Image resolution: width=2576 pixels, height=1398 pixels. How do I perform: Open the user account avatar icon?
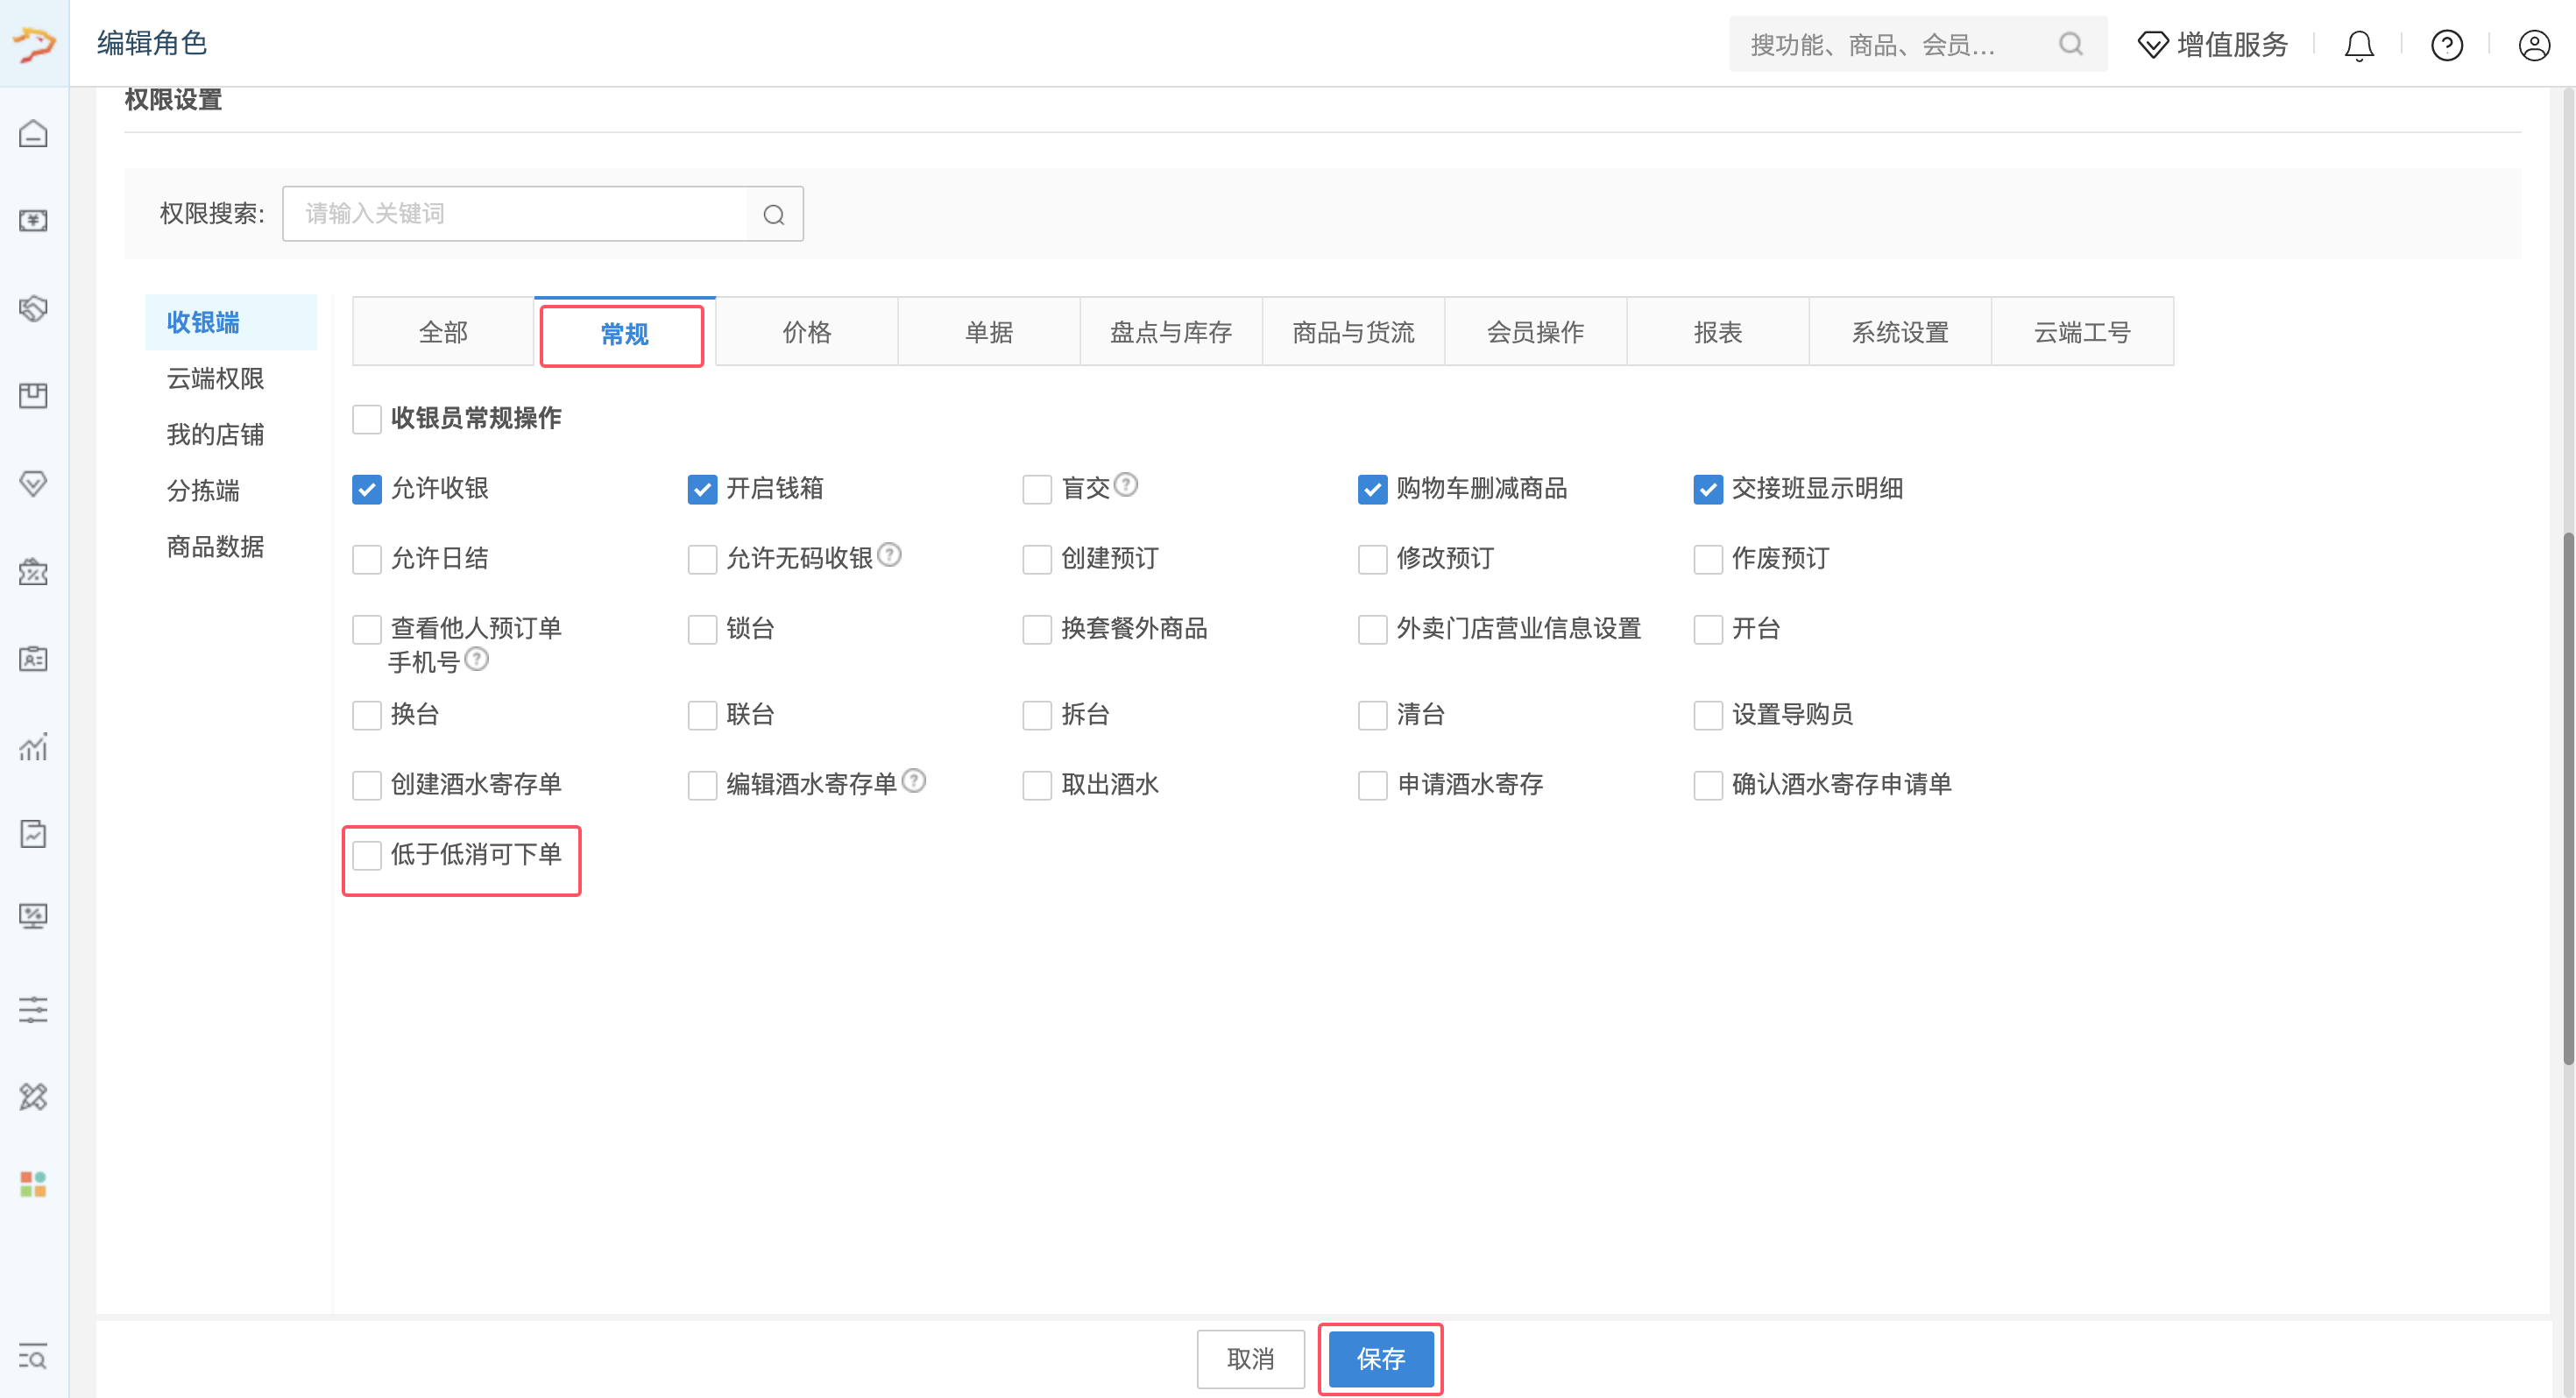[x=2534, y=45]
